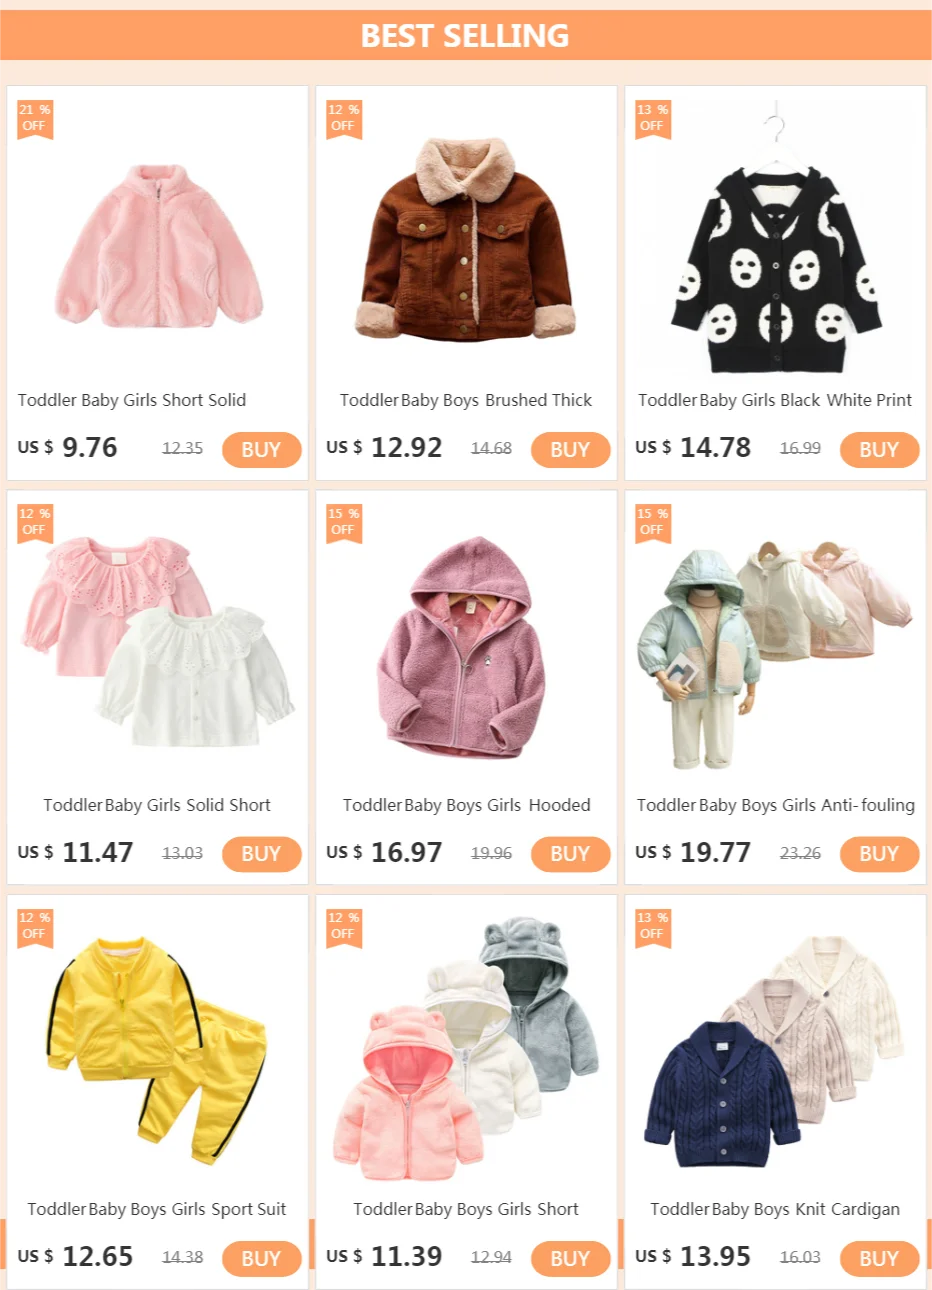Click the 21% OFF badge on pink jacket
The image size is (932, 1290).
[x=34, y=119]
